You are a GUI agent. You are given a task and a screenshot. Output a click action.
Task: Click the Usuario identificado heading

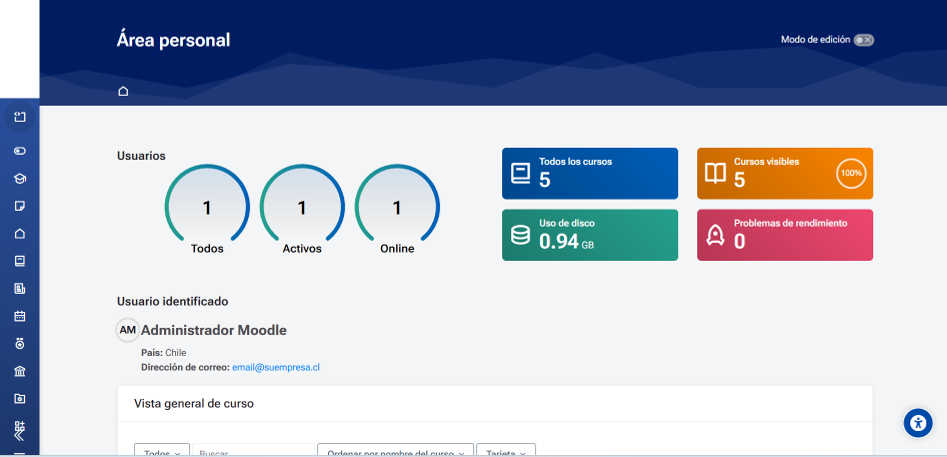pyautogui.click(x=173, y=301)
